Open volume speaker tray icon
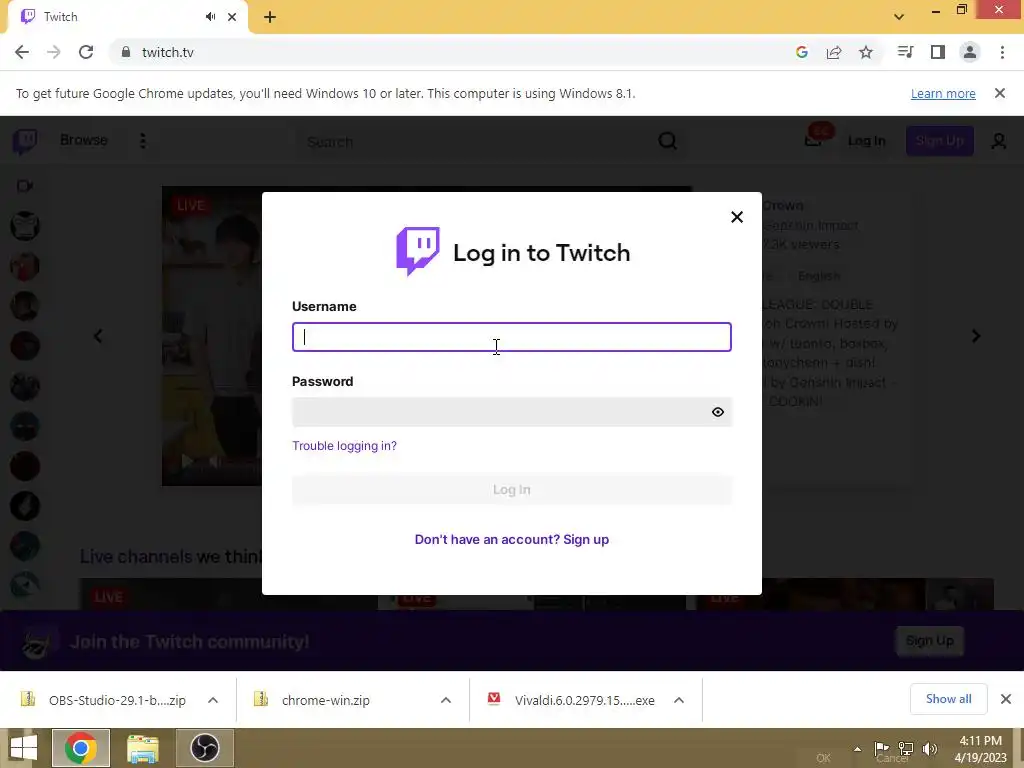 tap(930, 748)
